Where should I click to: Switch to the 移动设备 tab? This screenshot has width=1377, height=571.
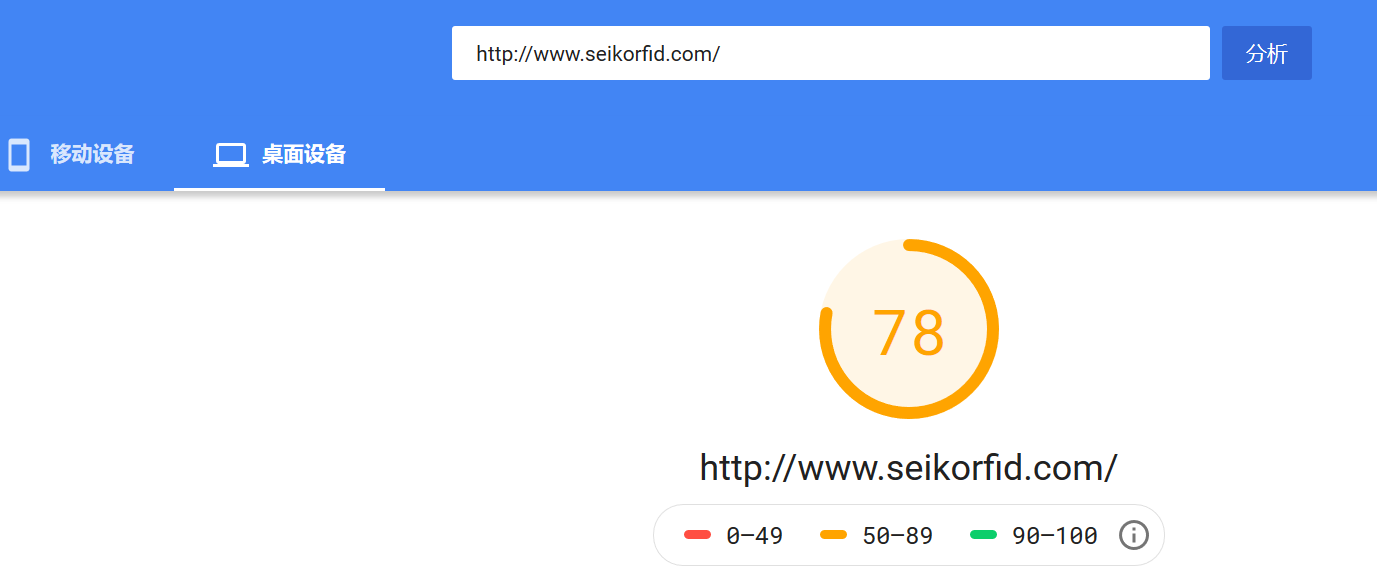click(92, 155)
